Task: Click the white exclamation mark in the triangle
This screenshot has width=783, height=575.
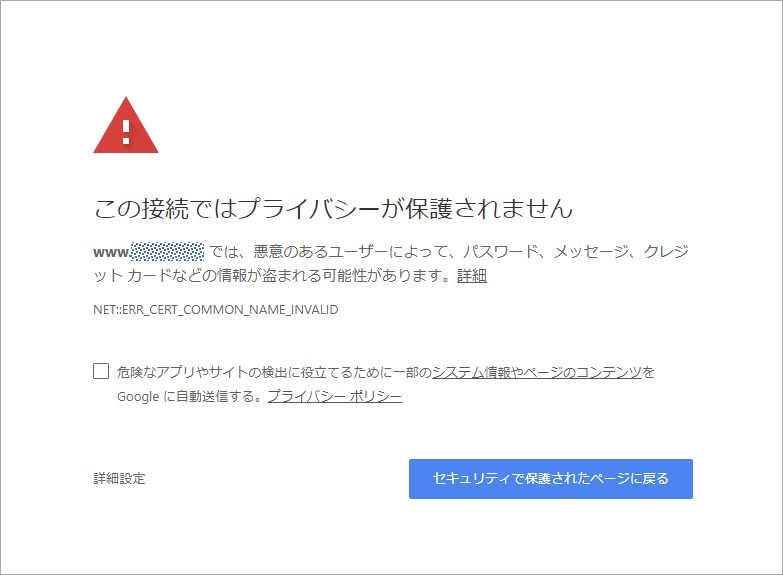Action: point(126,132)
